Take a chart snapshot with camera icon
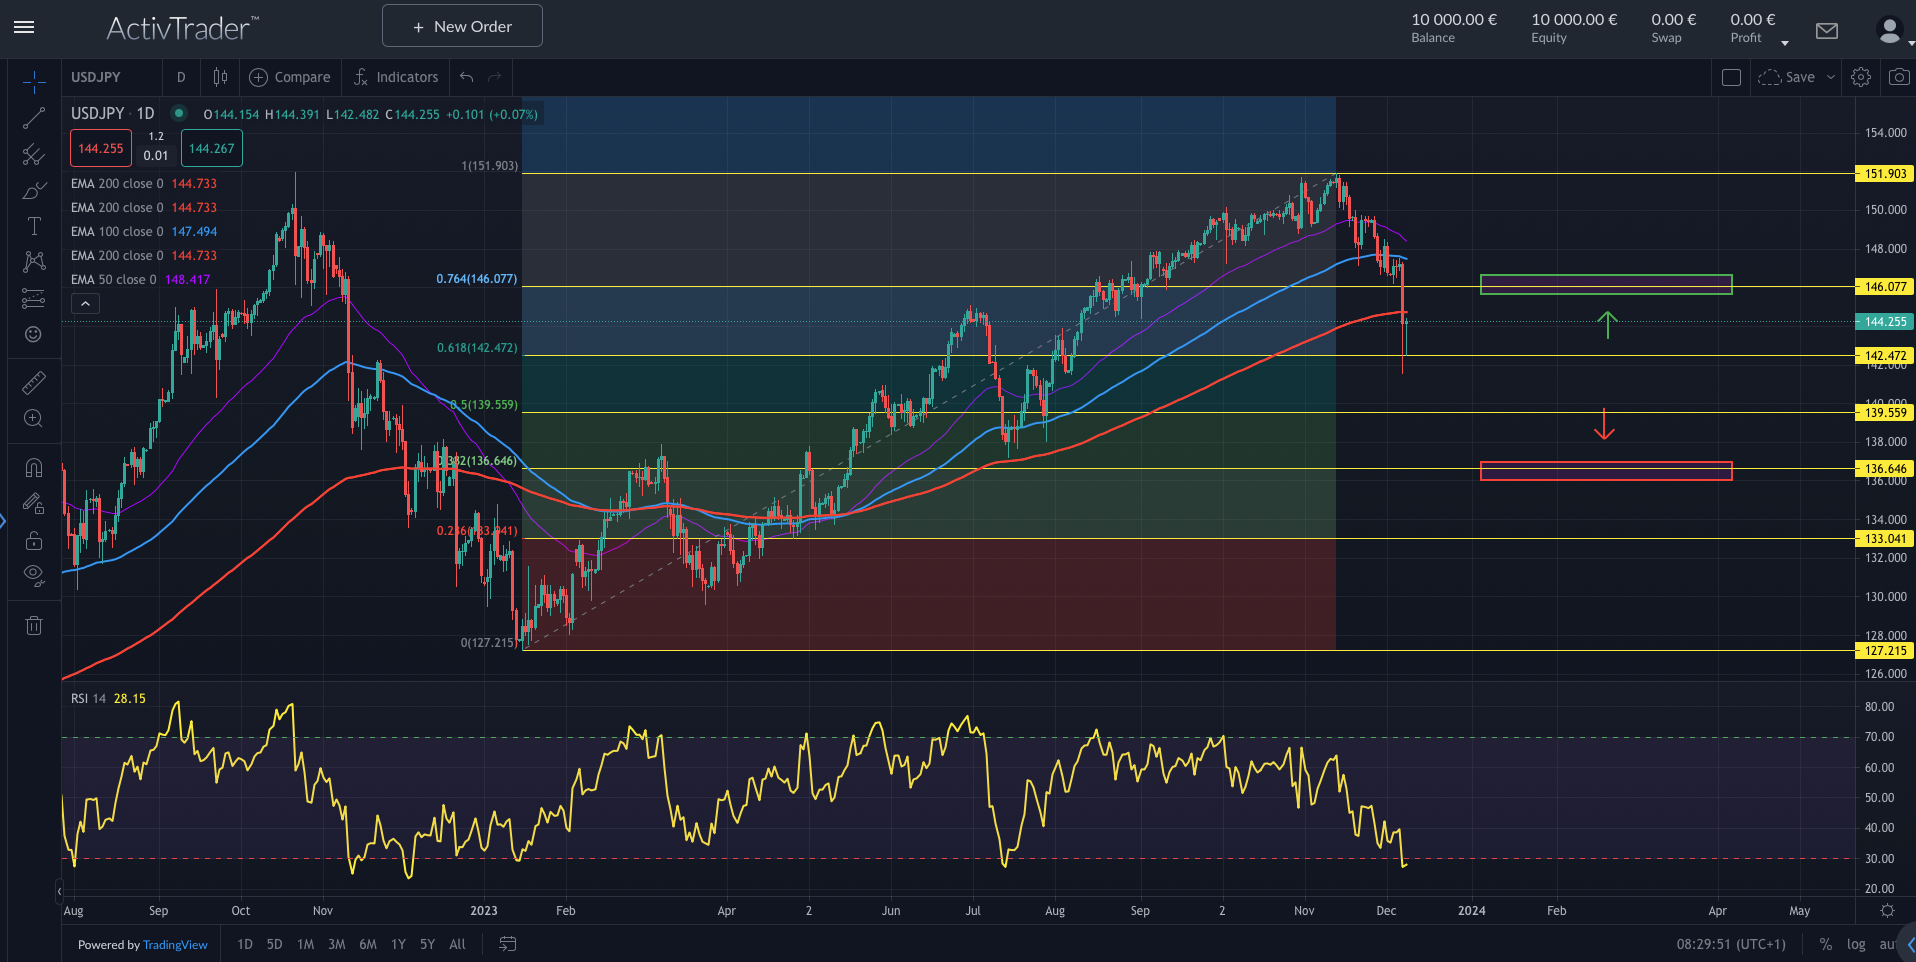1916x962 pixels. coord(1896,76)
